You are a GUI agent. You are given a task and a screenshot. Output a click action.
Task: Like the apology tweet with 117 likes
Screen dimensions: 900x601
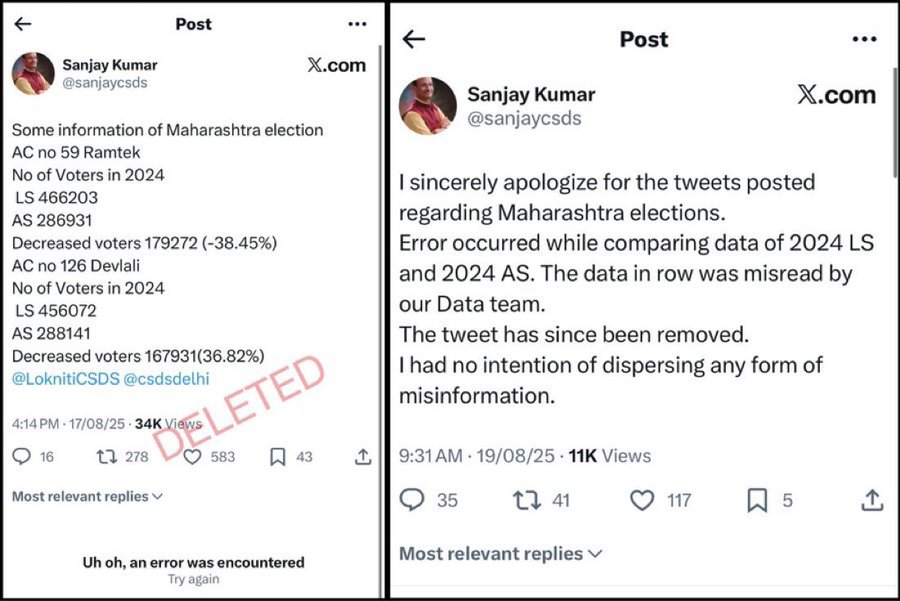642,500
